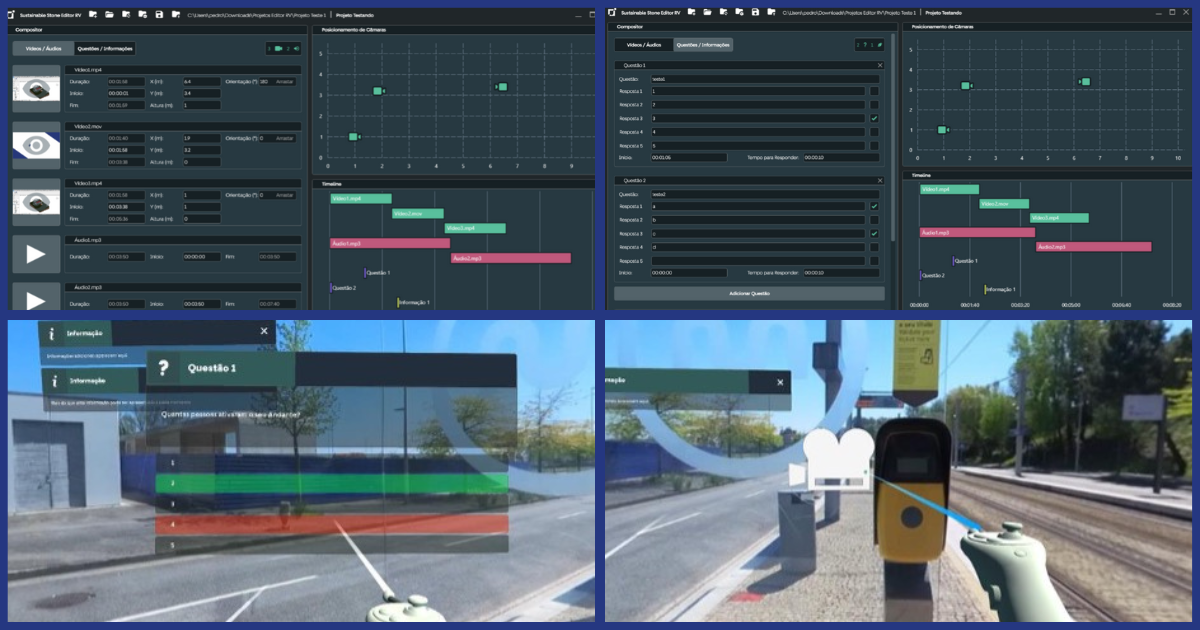Check the Resposta 4 checkbox in Questão 1
This screenshot has width=1200, height=630.
pyautogui.click(x=874, y=132)
